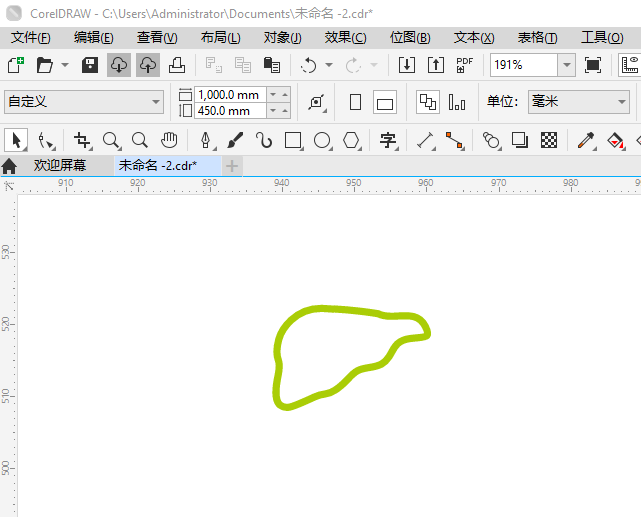This screenshot has width=641, height=517.
Task: Expand the Open recent files arrow
Action: (65, 65)
